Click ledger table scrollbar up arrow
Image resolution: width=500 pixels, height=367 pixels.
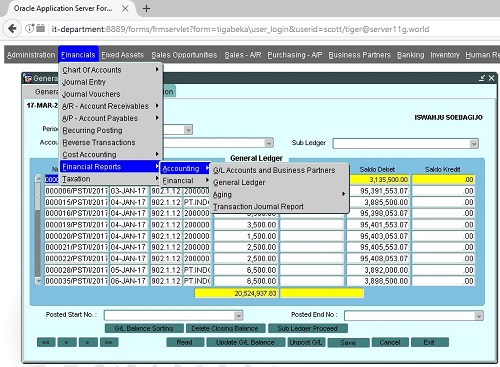coord(38,178)
